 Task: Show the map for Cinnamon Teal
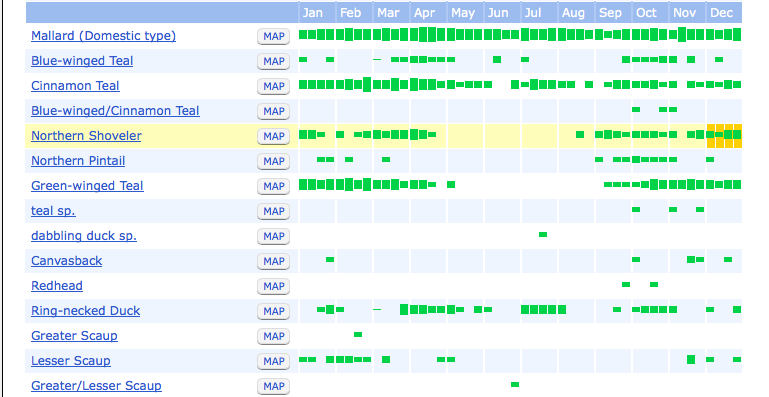(274, 86)
